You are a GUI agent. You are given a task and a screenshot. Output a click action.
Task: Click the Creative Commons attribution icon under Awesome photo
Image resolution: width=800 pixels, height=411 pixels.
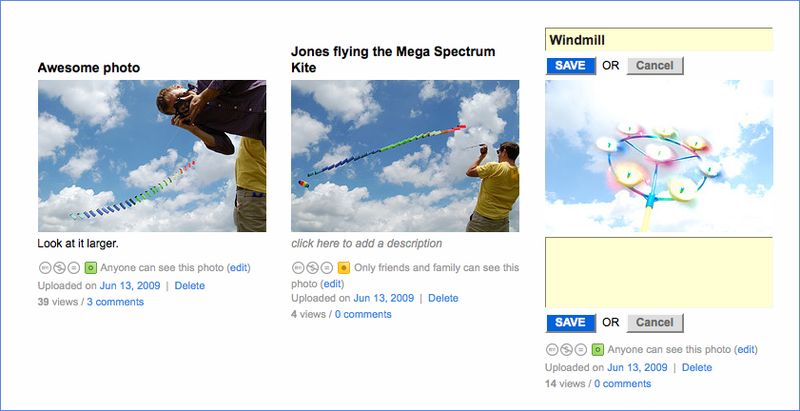tap(45, 268)
